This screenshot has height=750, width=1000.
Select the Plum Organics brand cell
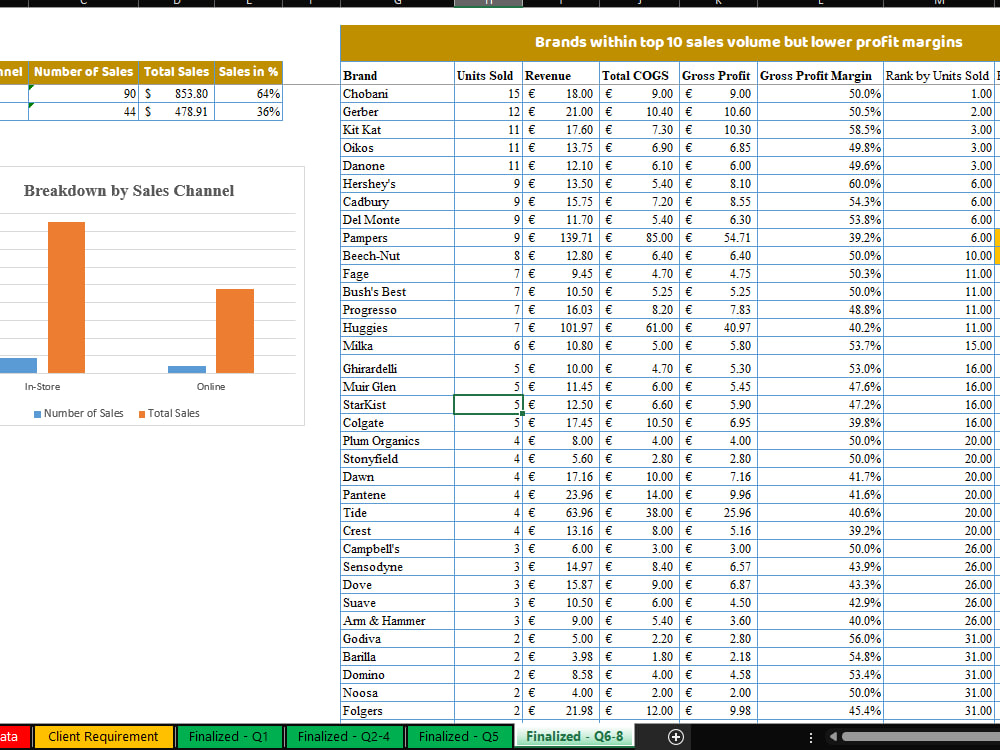(x=397, y=441)
